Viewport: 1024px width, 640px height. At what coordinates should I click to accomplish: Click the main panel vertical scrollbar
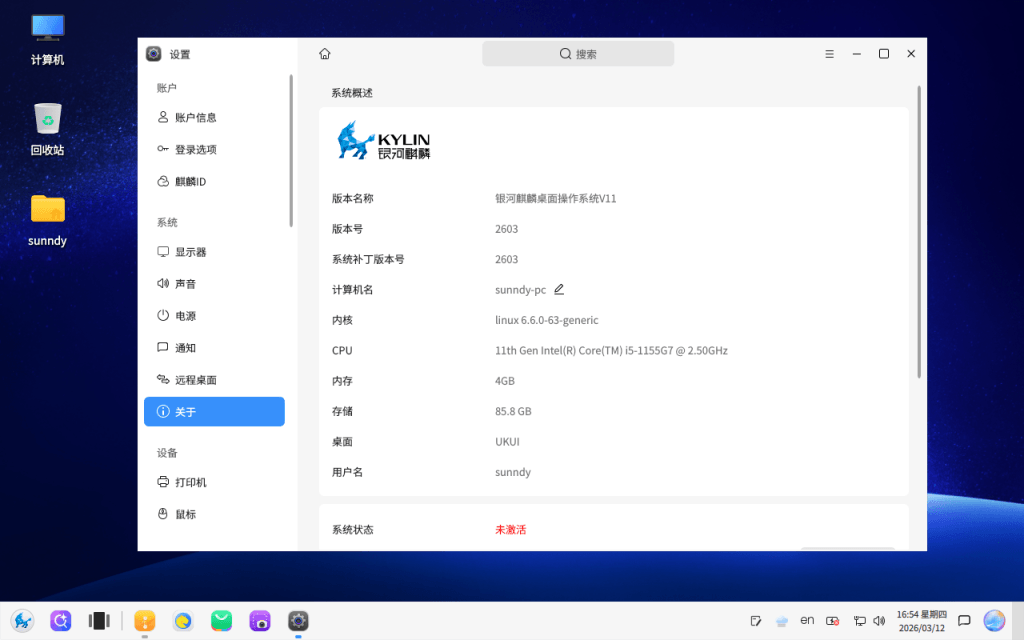(x=919, y=232)
